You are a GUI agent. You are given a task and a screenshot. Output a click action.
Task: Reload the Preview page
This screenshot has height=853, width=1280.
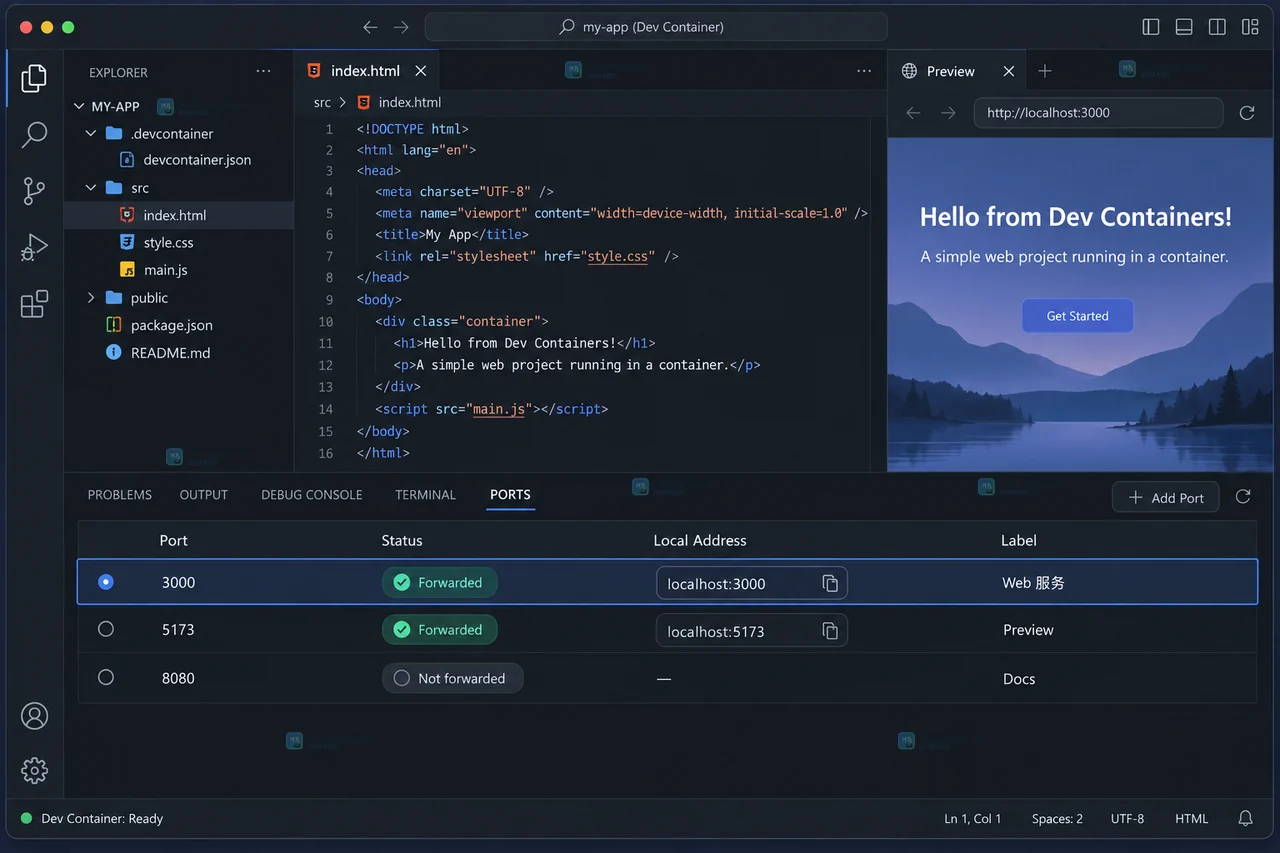[x=1247, y=113]
